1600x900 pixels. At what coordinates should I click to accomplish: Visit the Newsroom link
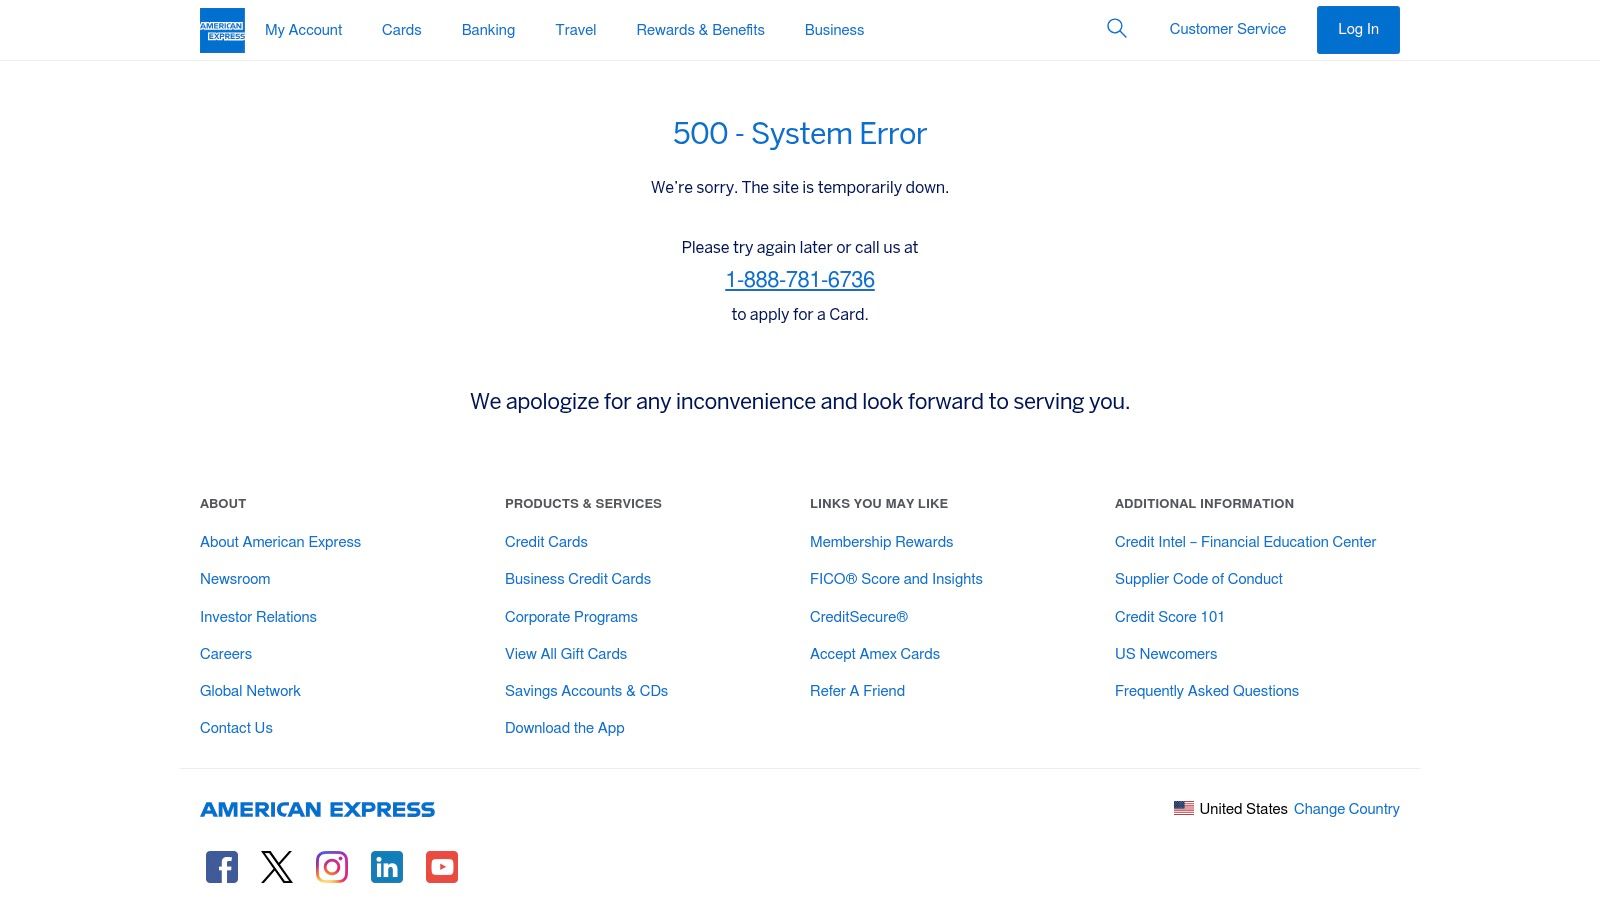point(235,579)
